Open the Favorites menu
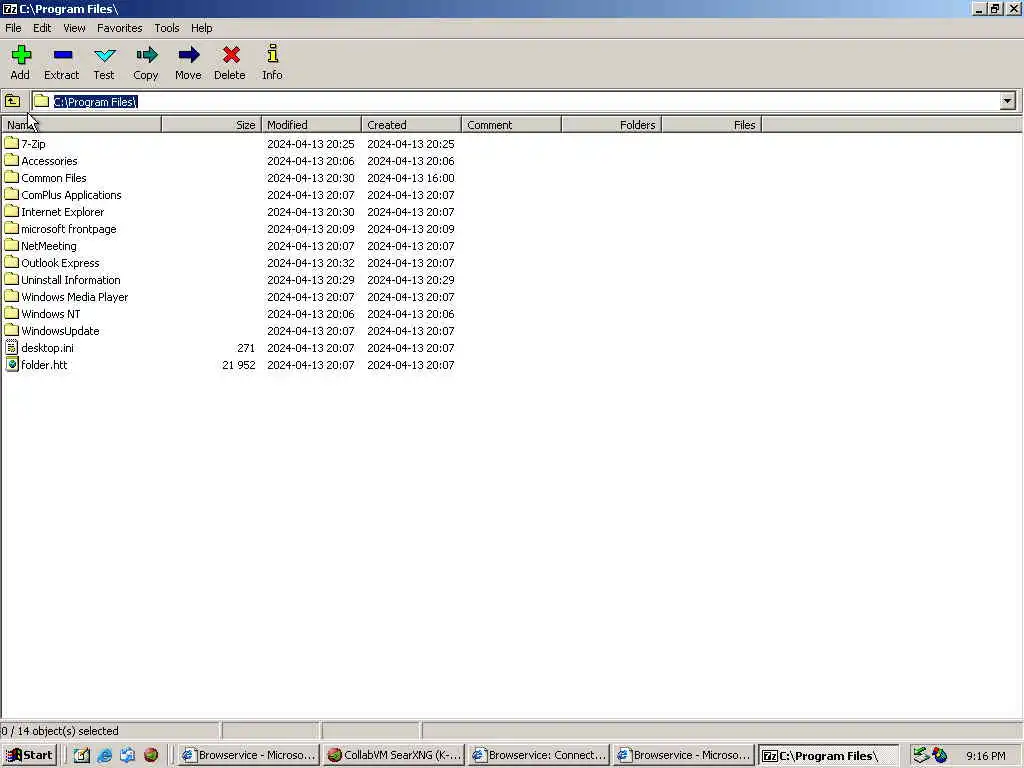1024x768 pixels. [120, 28]
